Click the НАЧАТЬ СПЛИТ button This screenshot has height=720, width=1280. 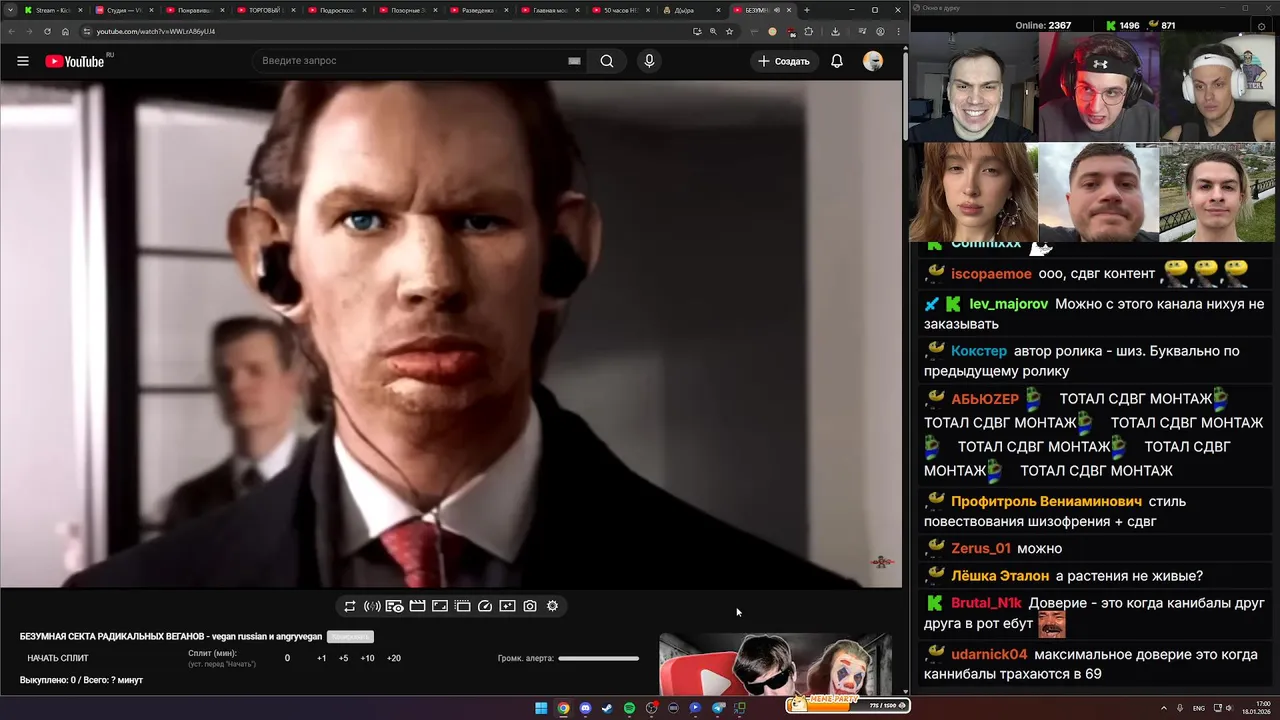pyautogui.click(x=58, y=658)
